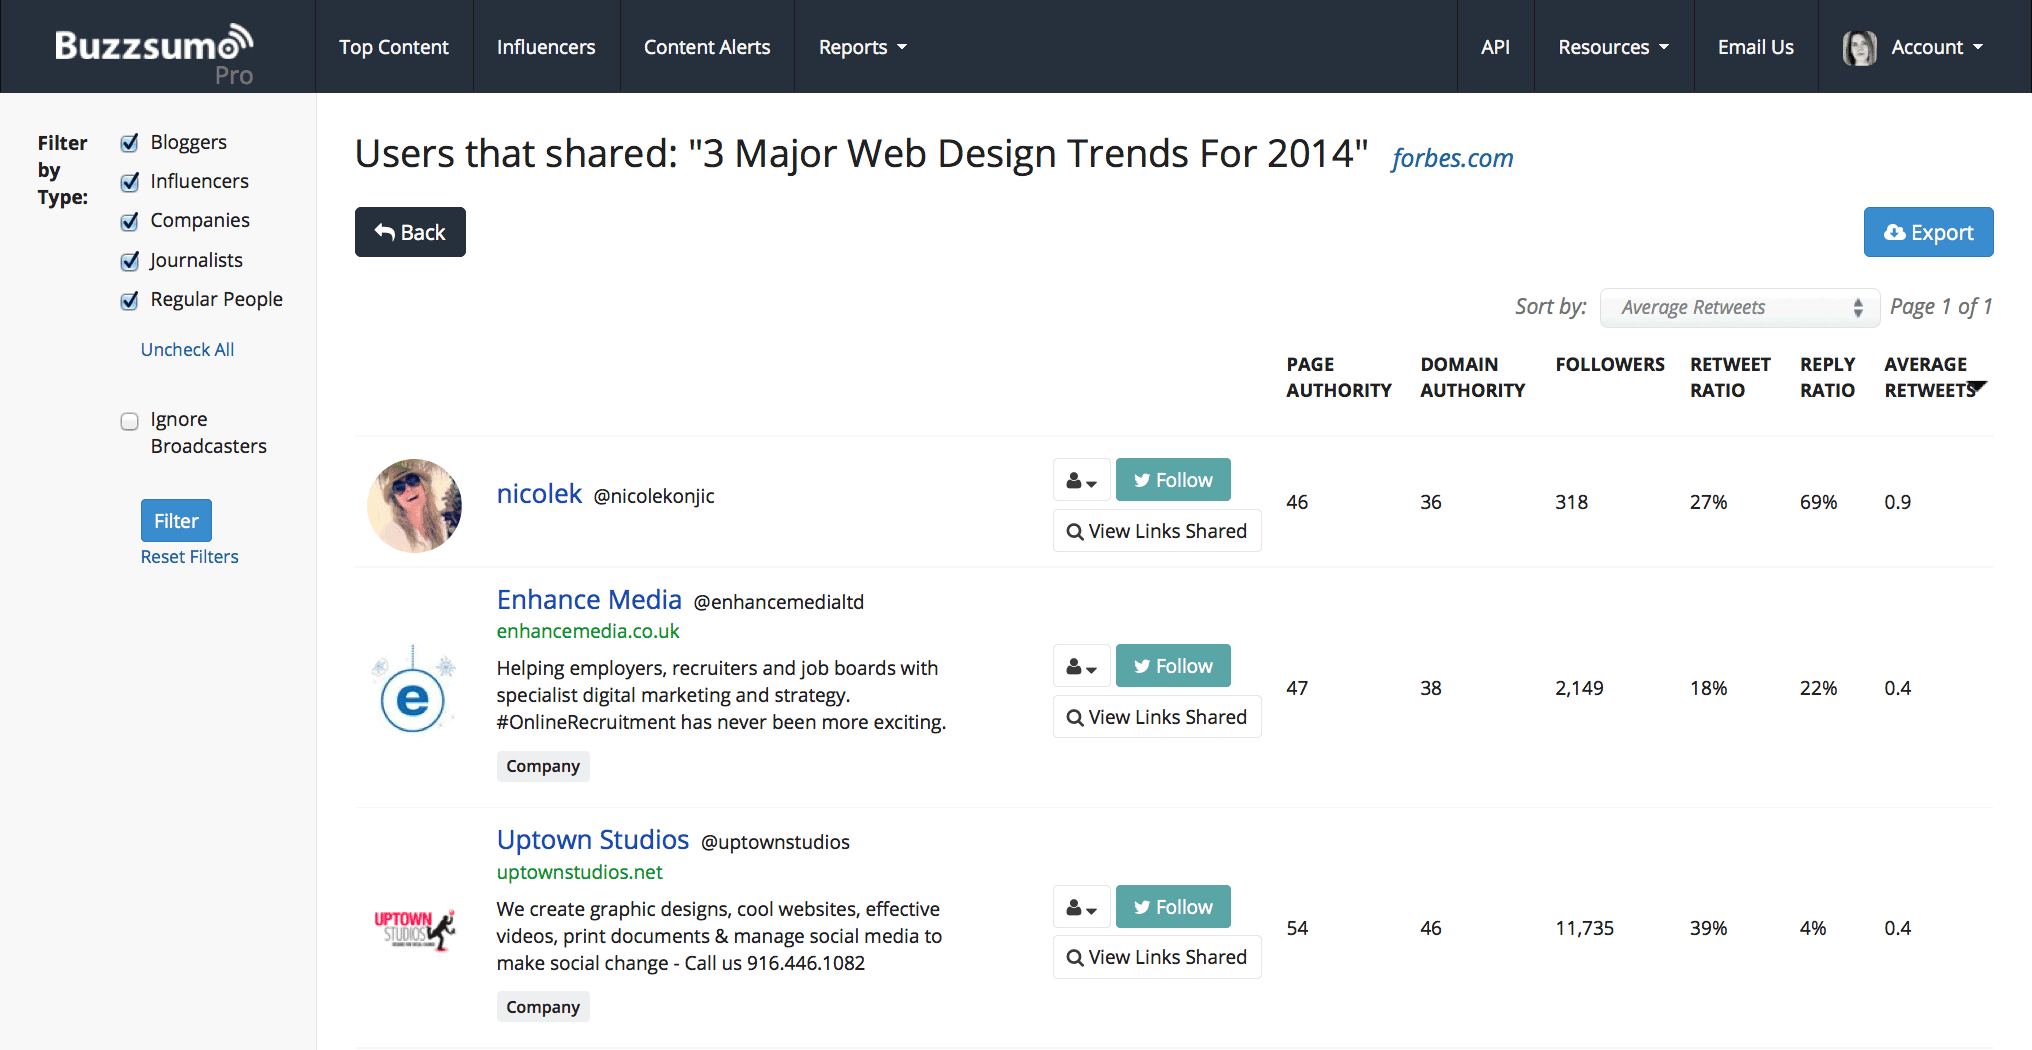The height and width of the screenshot is (1050, 2032).
Task: Open nicolek's profile photo
Action: [414, 505]
